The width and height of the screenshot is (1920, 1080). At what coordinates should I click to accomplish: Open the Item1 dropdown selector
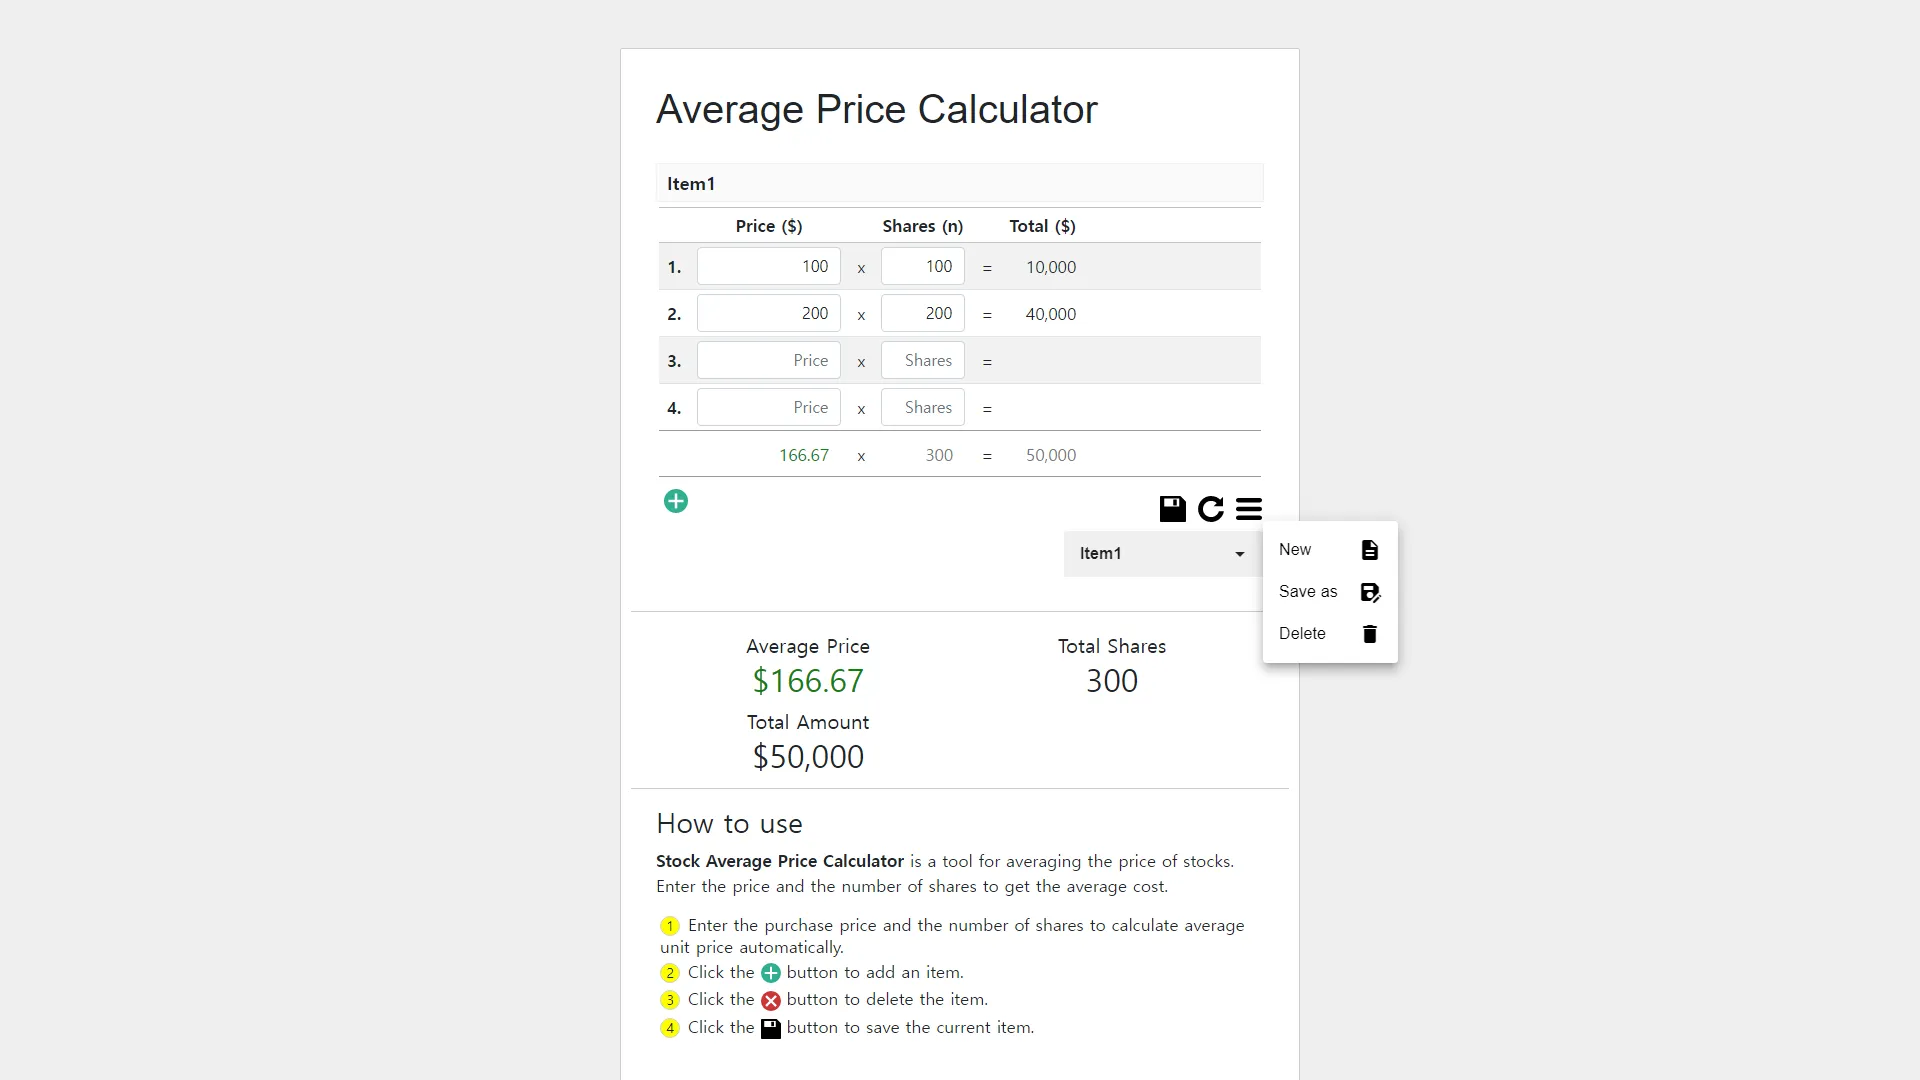pos(1162,553)
